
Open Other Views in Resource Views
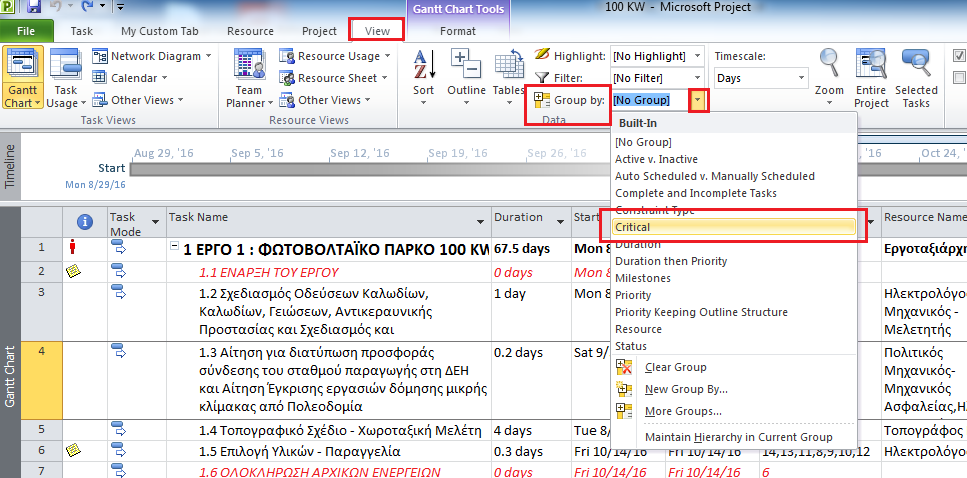(x=325, y=100)
